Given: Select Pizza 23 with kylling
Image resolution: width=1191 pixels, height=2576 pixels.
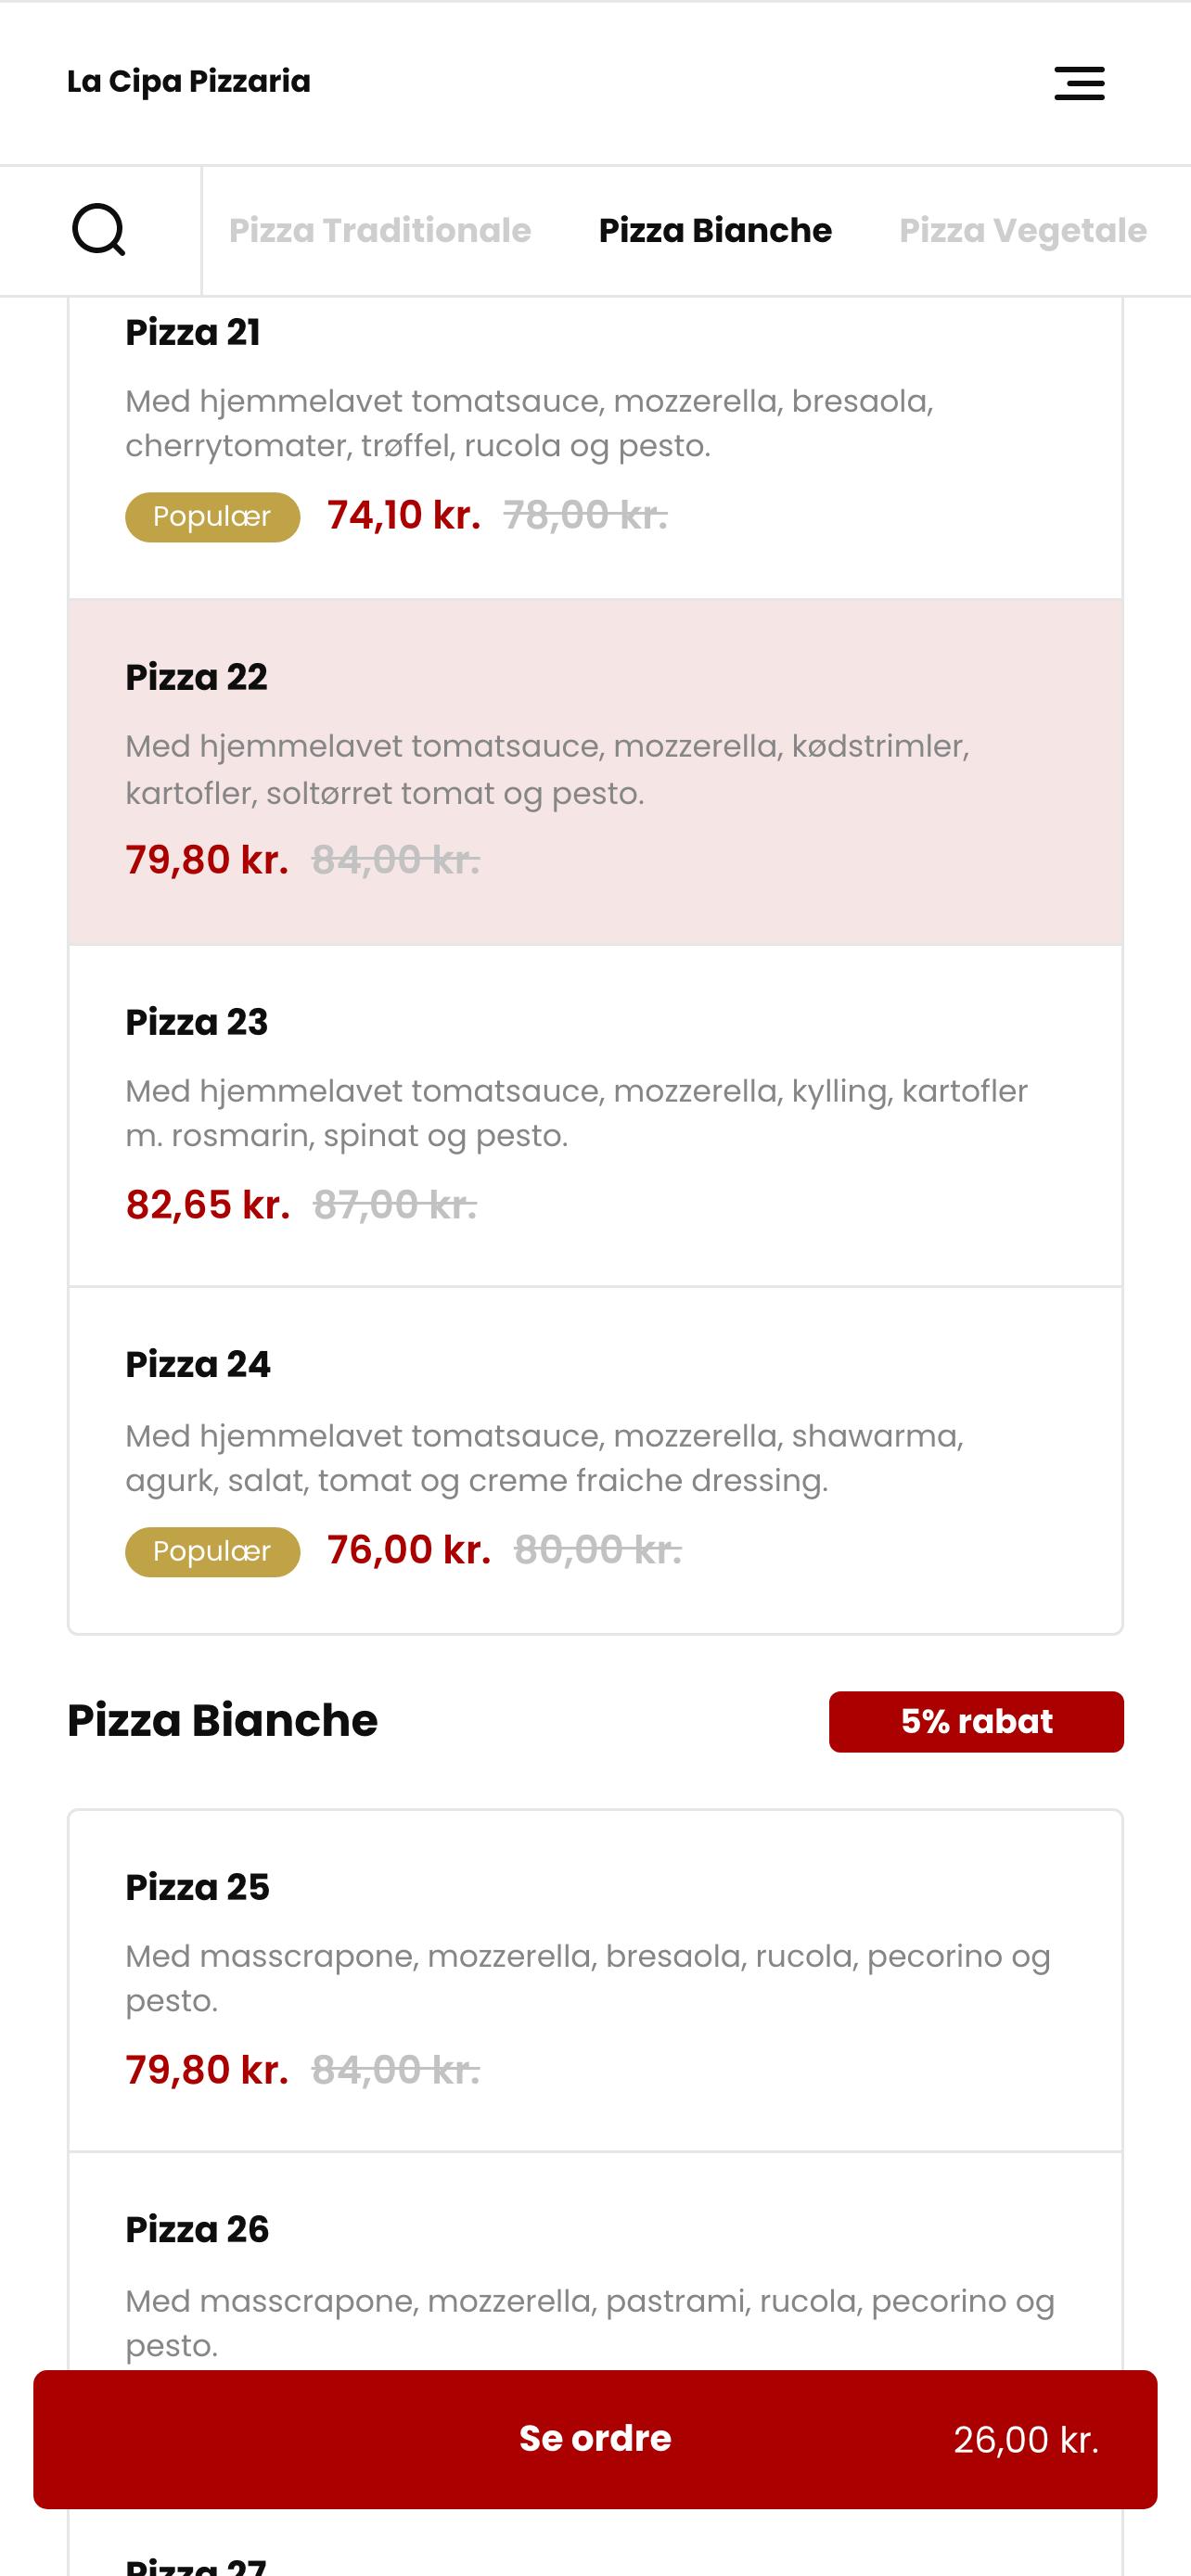Looking at the screenshot, I should pos(595,1116).
